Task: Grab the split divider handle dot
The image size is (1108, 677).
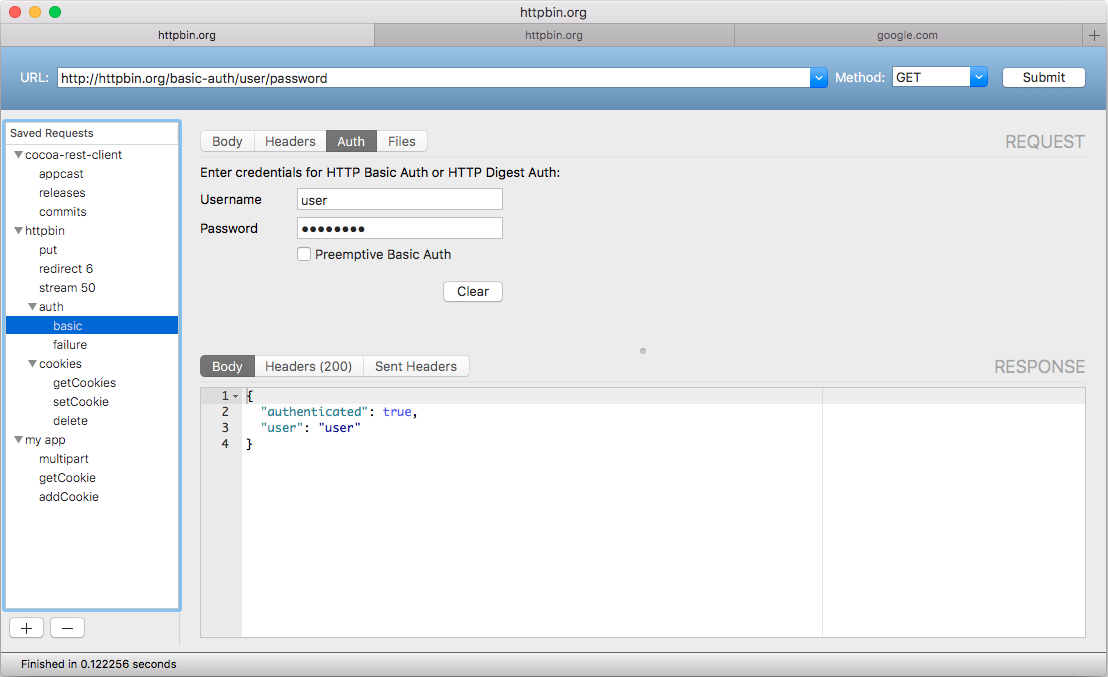Action: tap(643, 351)
